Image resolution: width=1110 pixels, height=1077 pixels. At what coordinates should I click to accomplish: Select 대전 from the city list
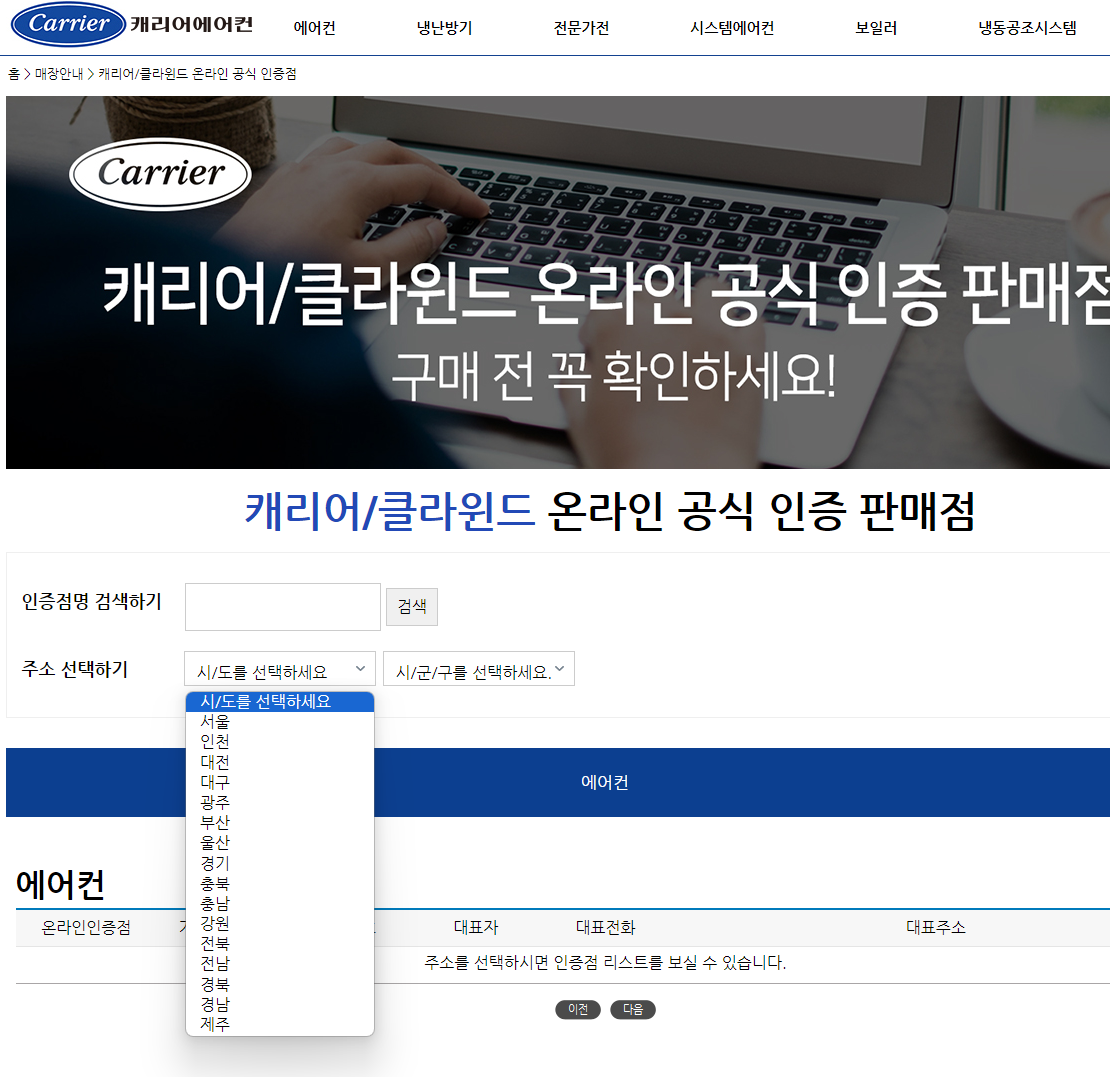[x=280, y=762]
